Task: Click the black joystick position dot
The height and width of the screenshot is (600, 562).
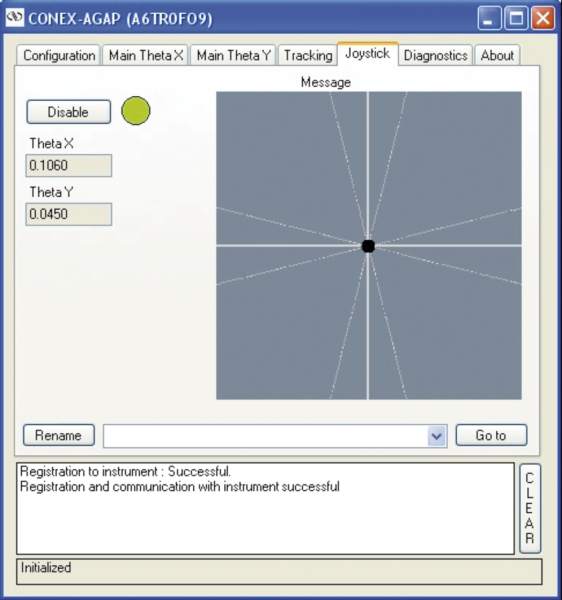Action: pyautogui.click(x=368, y=246)
